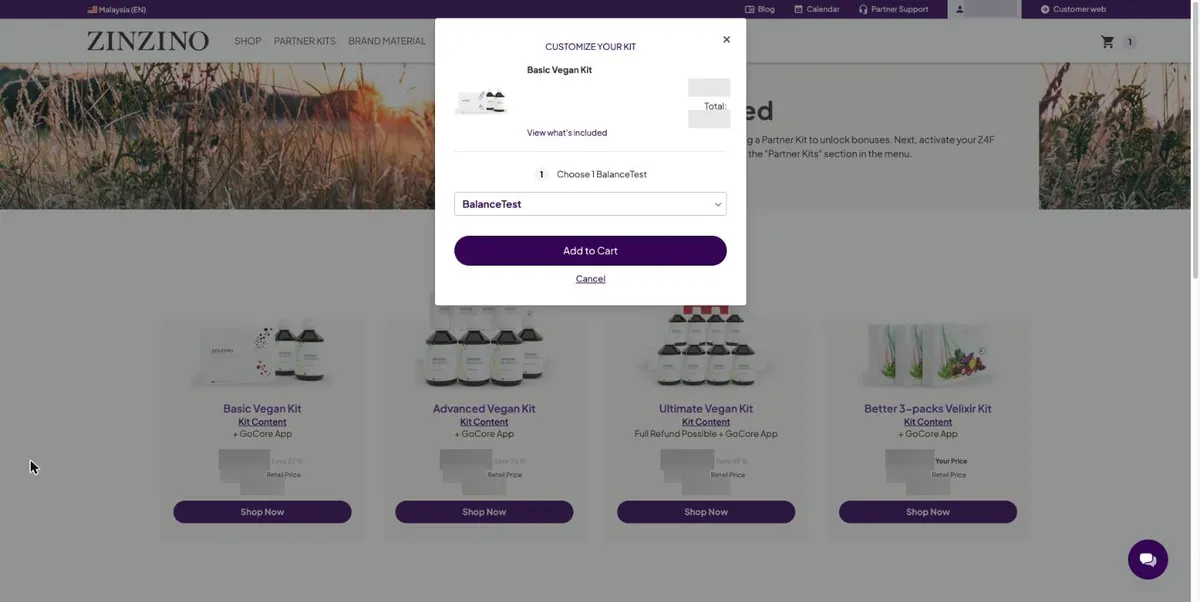Open the SHOP menu
Image resolution: width=1200 pixels, height=602 pixels.
pyautogui.click(x=248, y=41)
